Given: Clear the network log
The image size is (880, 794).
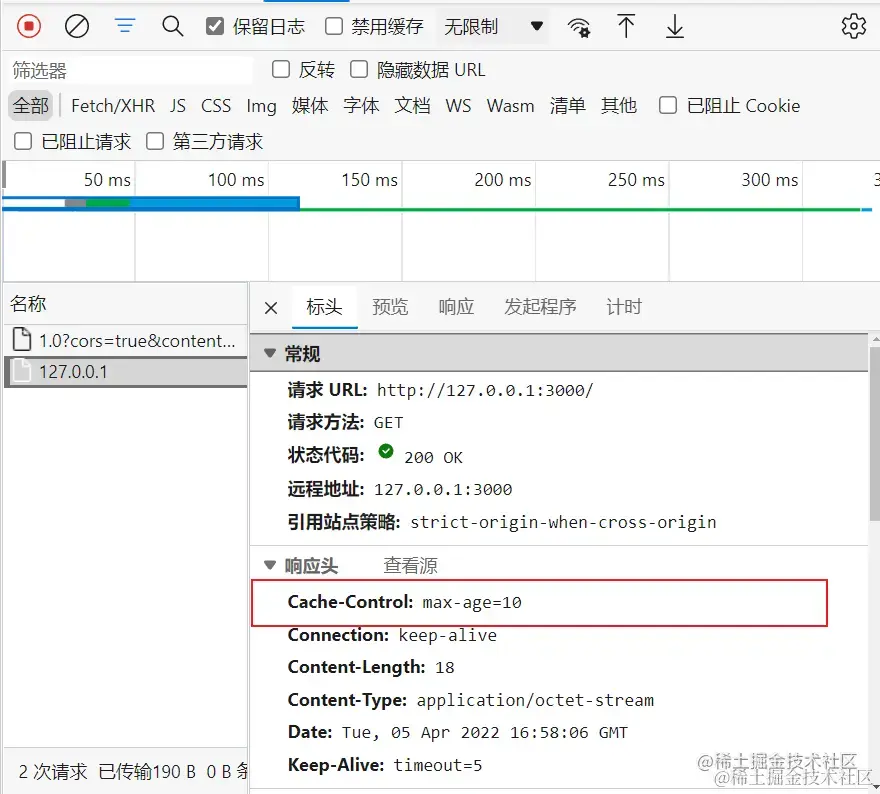Looking at the screenshot, I should pos(76,26).
